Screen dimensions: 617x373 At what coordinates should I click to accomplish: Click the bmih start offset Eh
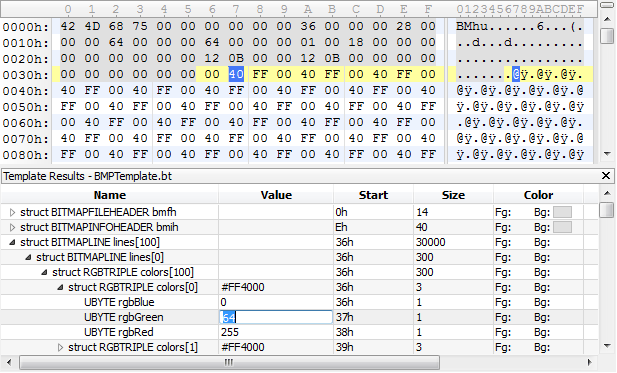341,227
